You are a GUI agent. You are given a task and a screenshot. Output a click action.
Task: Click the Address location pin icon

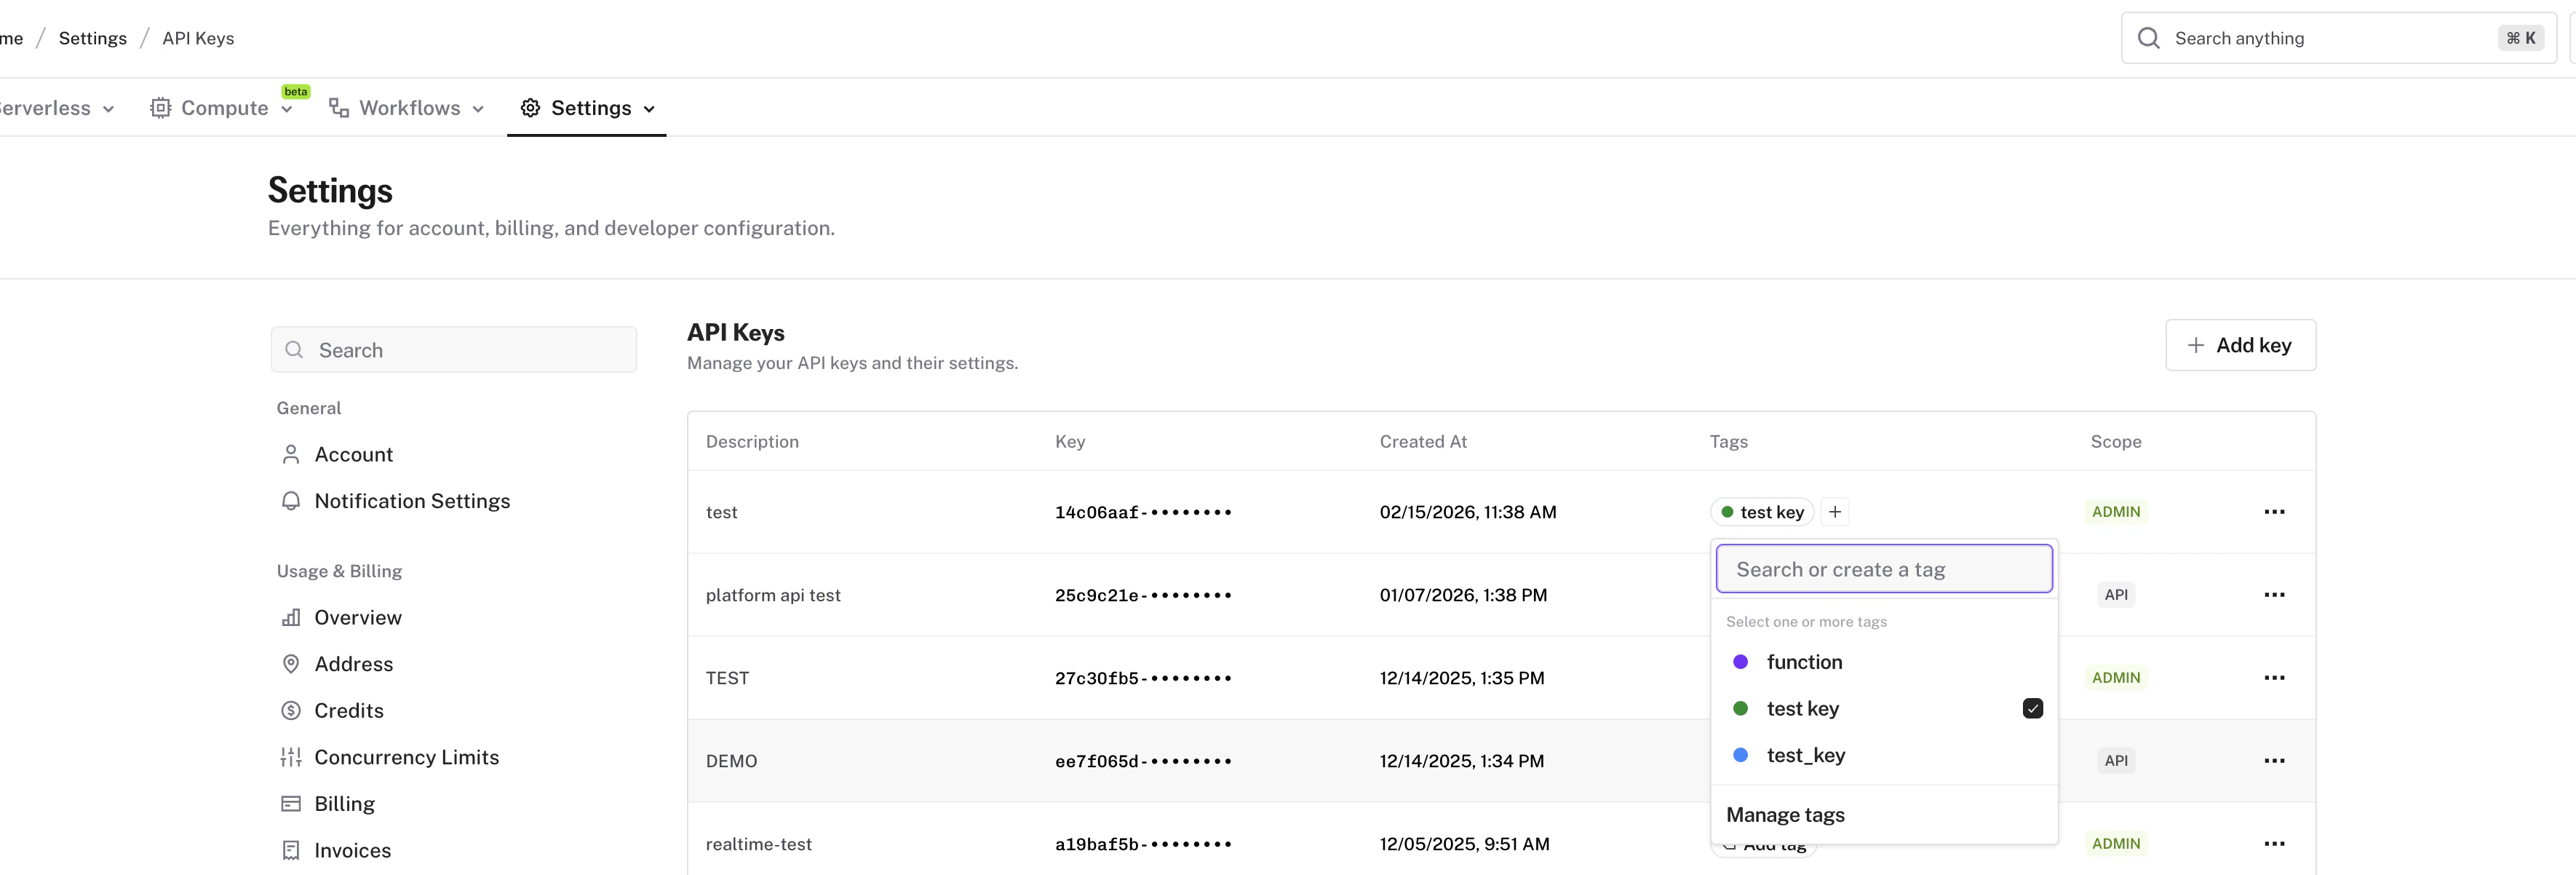point(291,664)
